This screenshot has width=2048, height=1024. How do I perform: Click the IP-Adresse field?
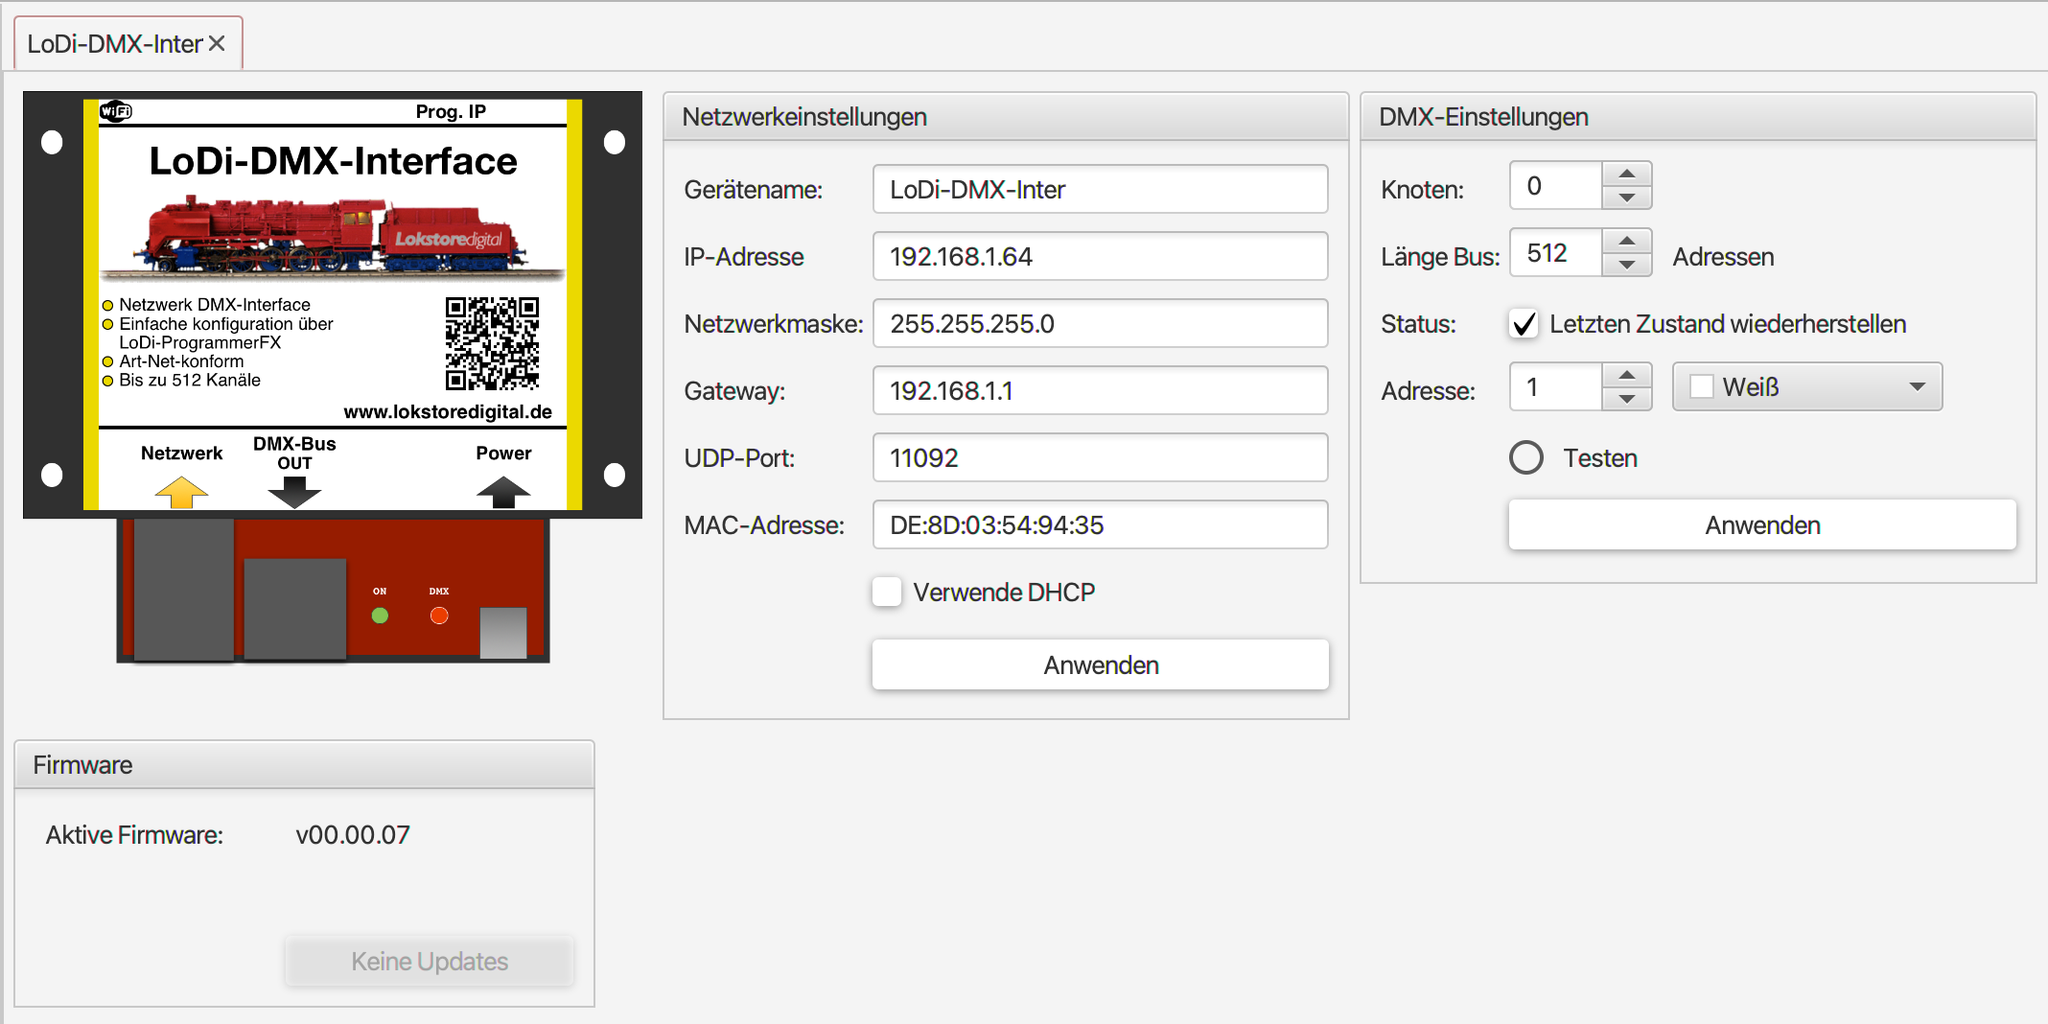(1100, 256)
